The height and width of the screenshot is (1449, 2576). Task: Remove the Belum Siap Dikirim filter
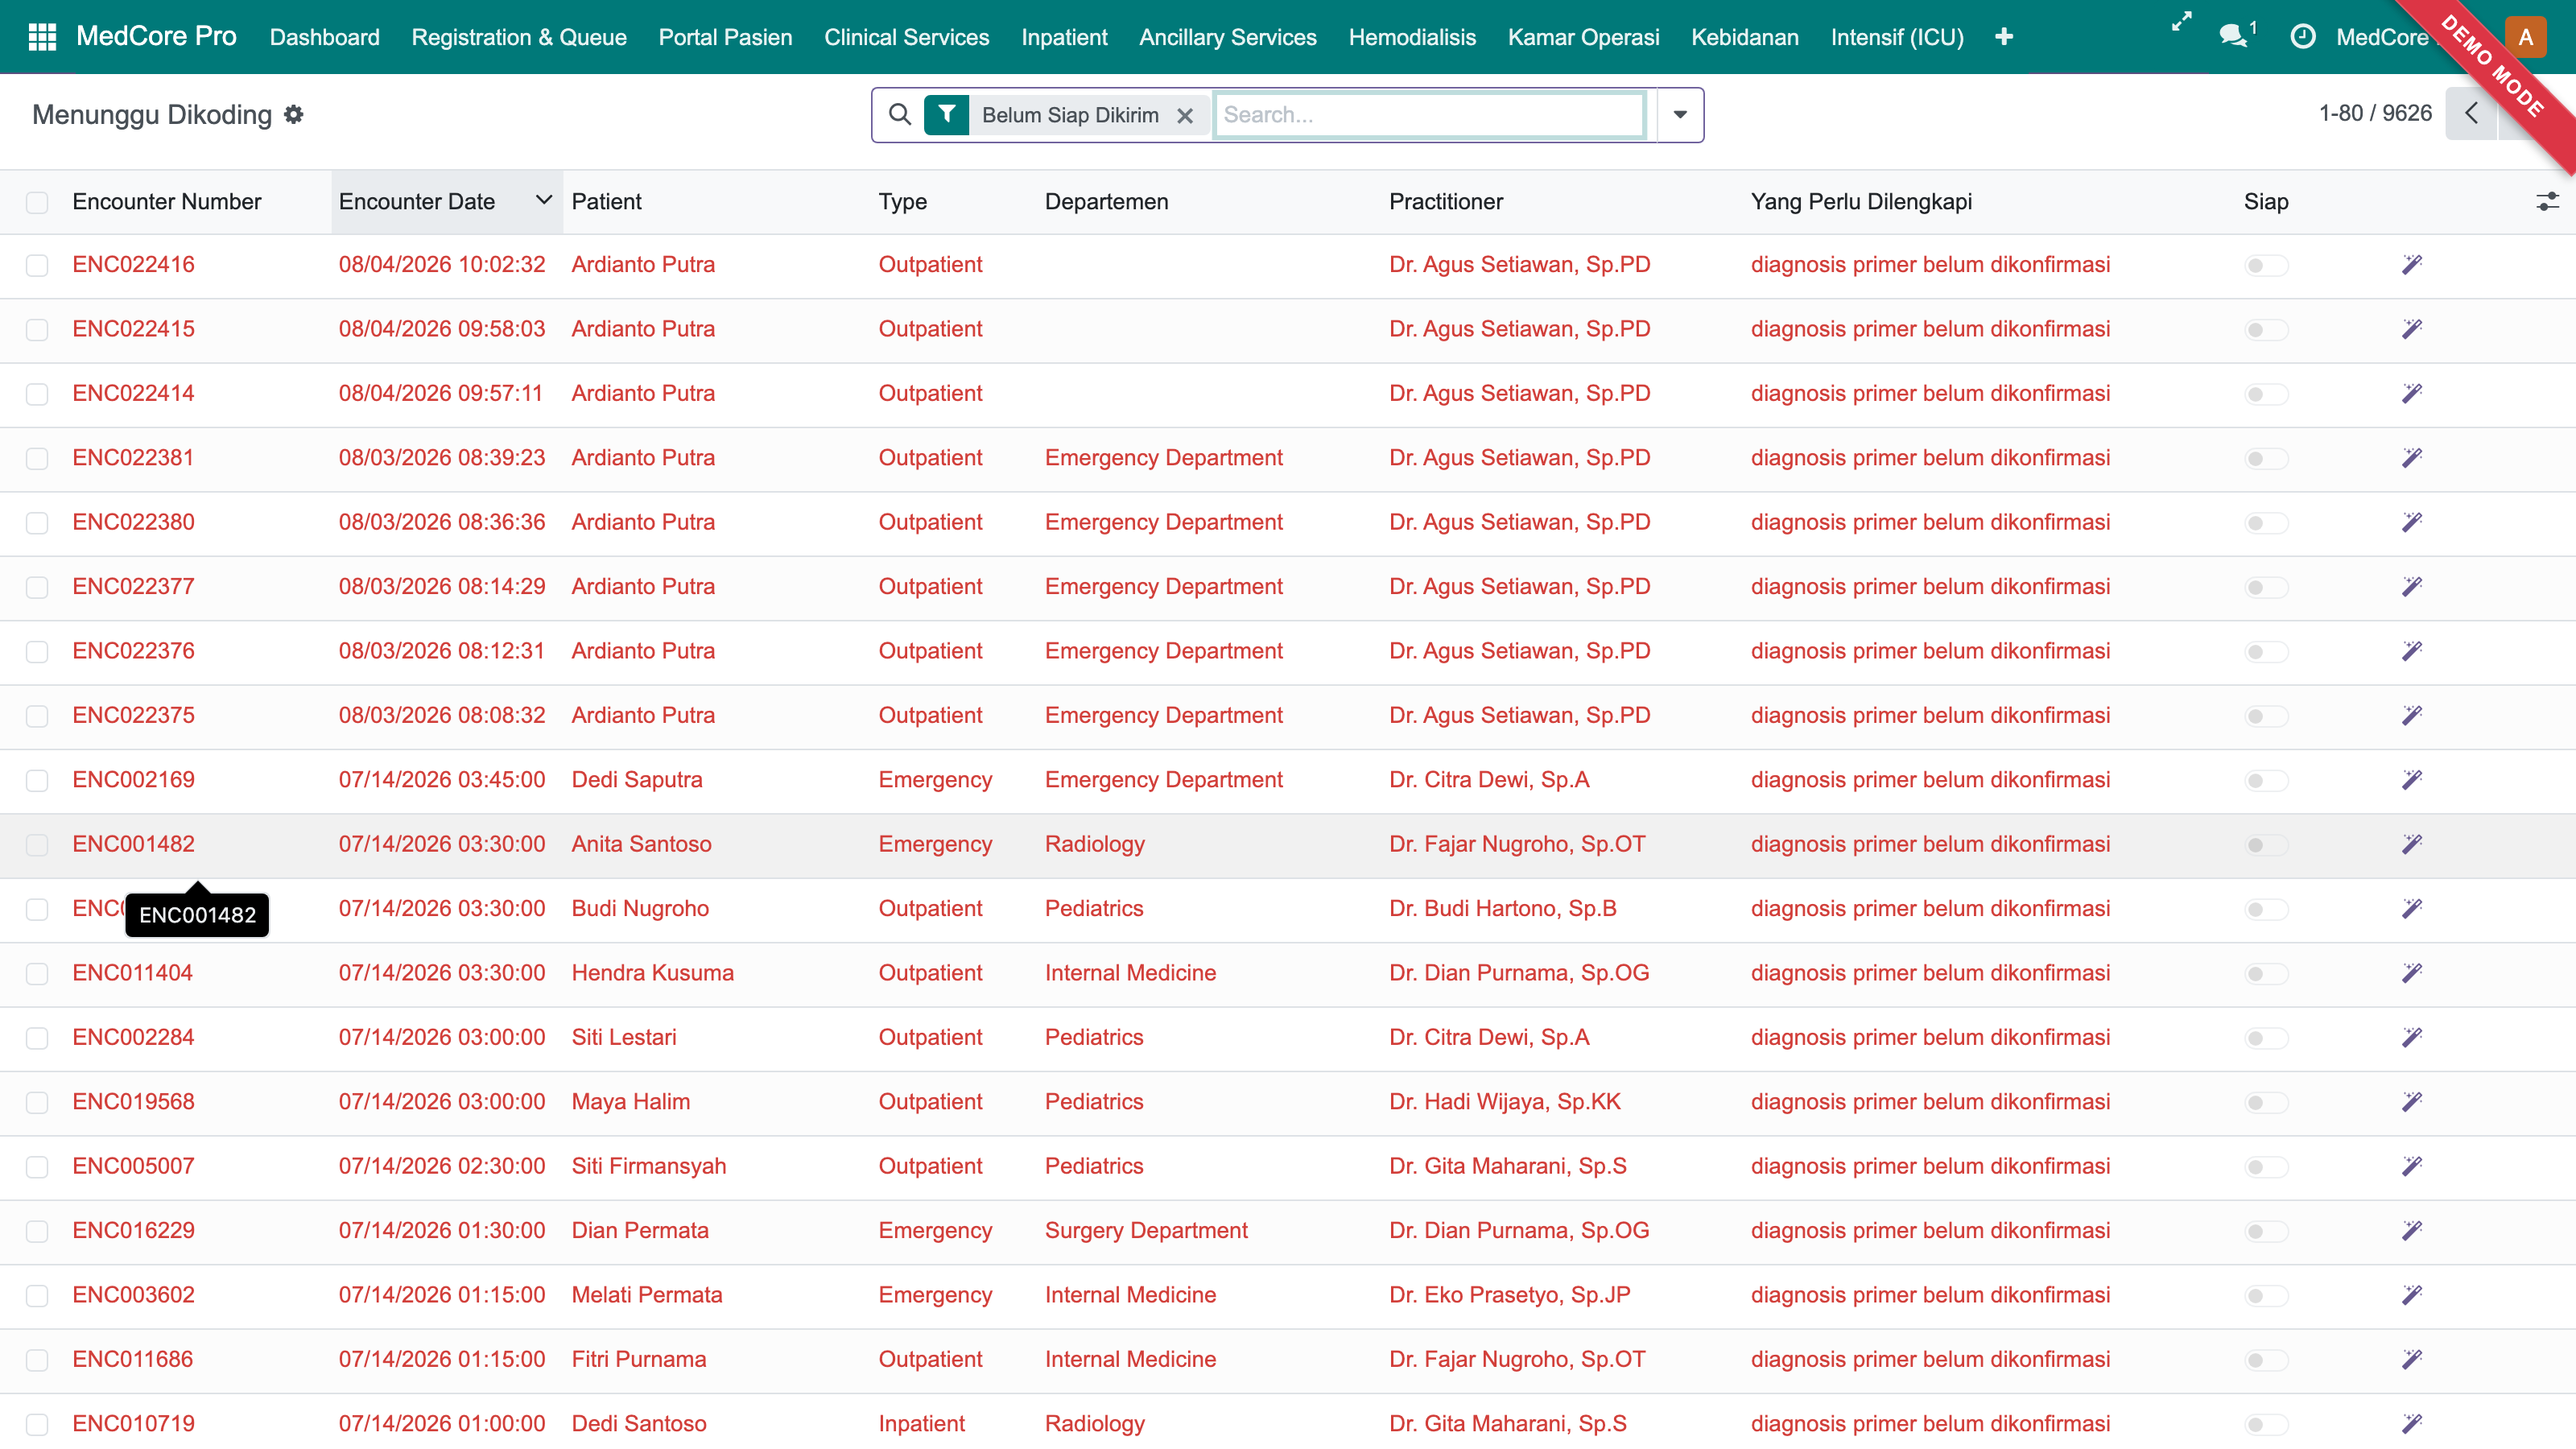pyautogui.click(x=1185, y=116)
